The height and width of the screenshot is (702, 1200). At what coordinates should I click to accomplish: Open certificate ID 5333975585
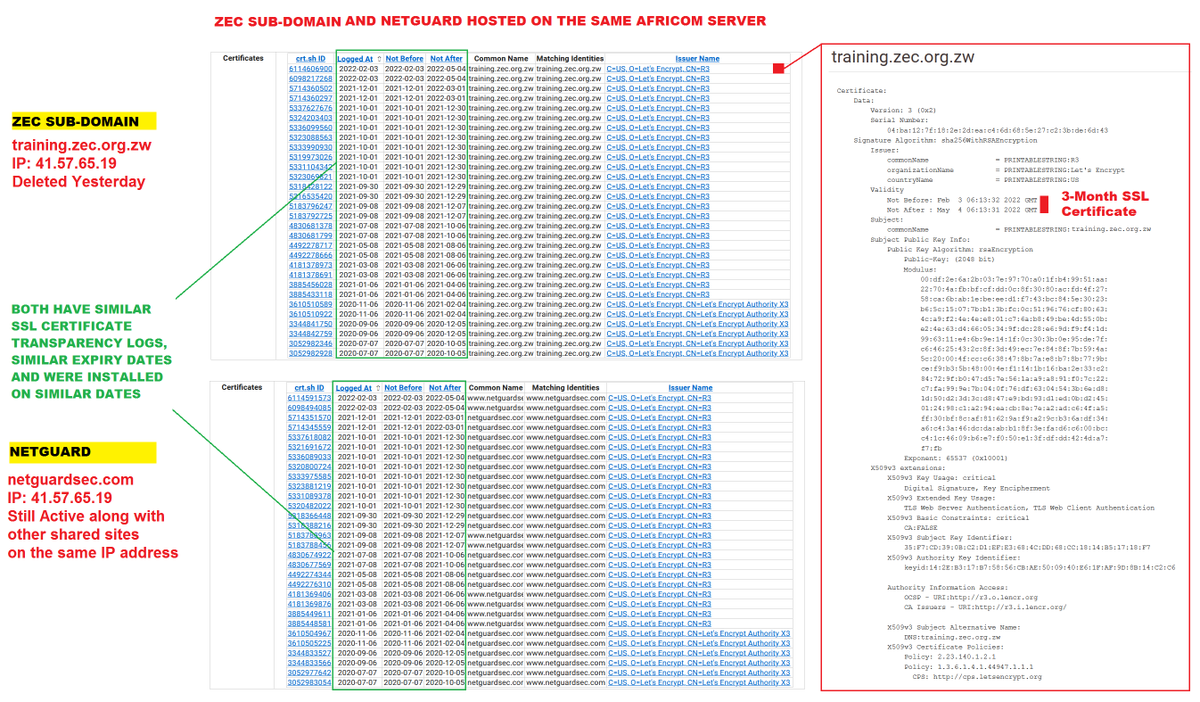[310, 476]
